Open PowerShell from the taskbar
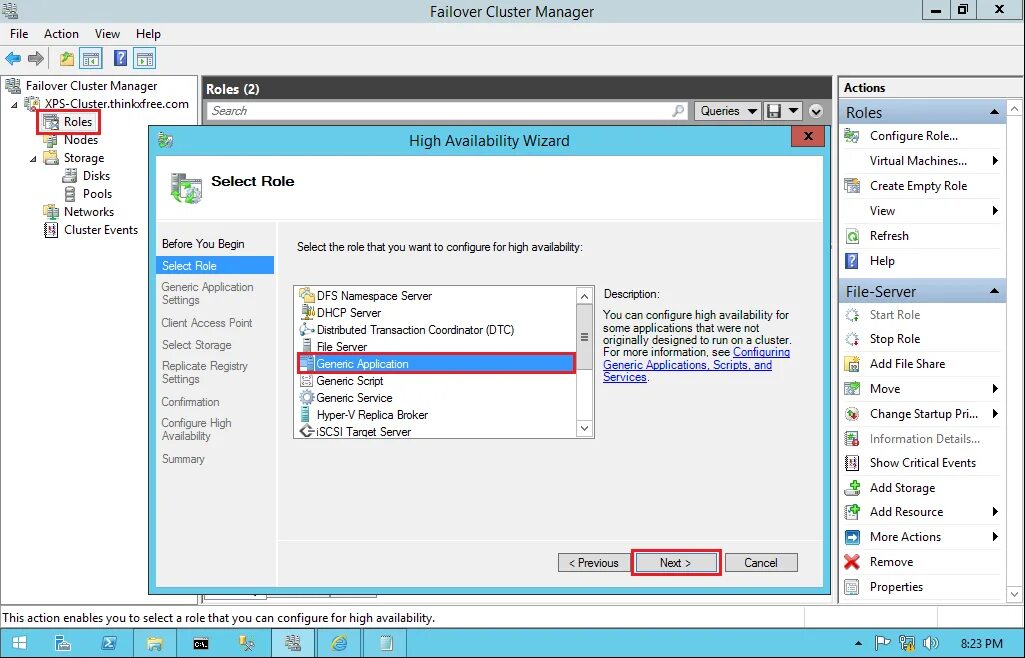This screenshot has width=1025, height=658. (x=109, y=644)
